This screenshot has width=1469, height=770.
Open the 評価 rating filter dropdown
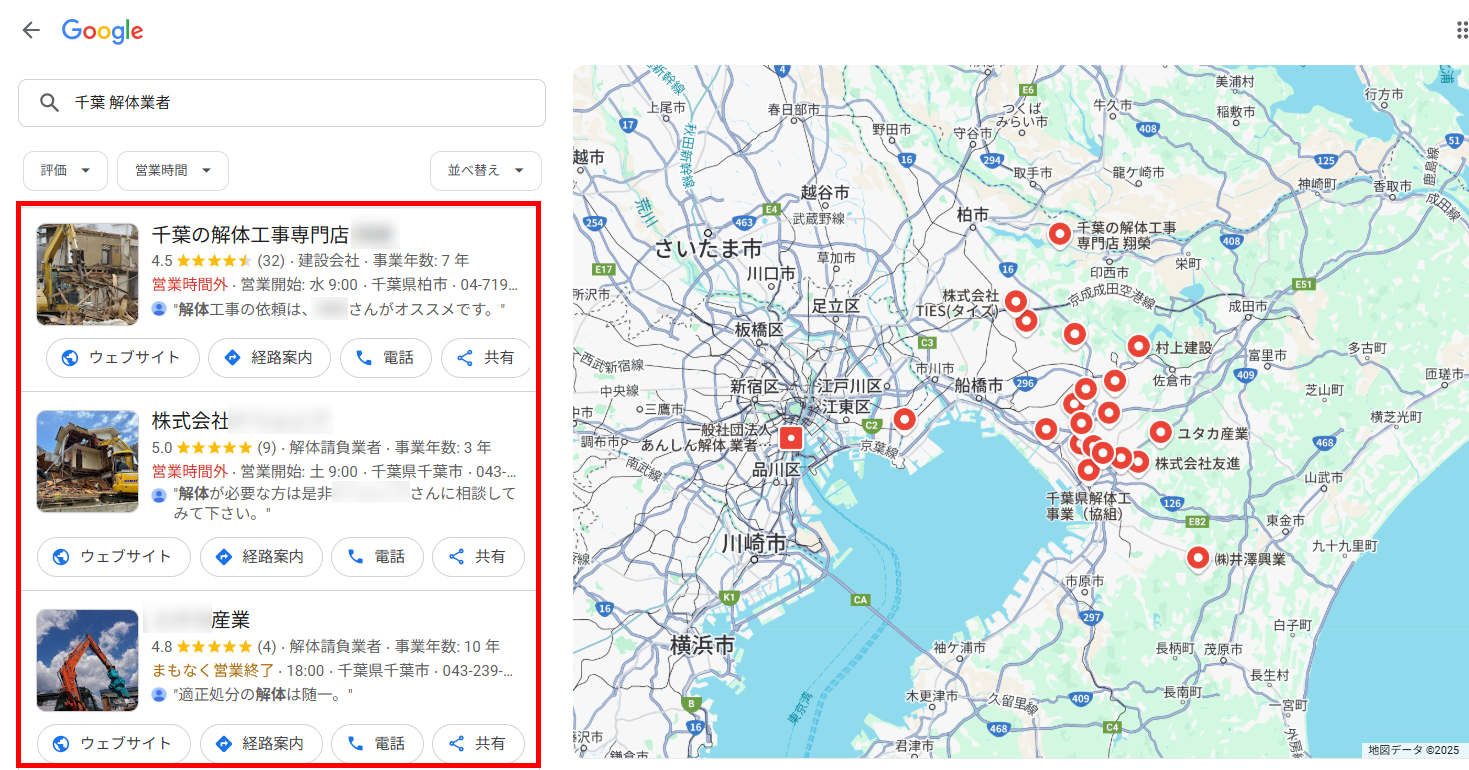(66, 171)
